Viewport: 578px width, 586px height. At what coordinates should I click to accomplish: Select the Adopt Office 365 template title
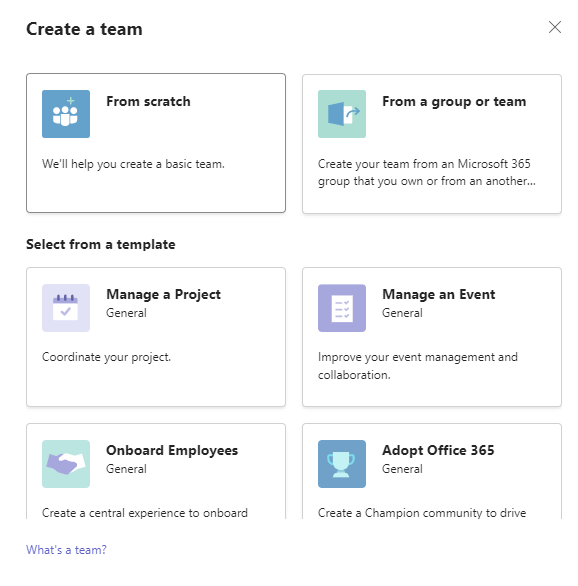(x=438, y=450)
